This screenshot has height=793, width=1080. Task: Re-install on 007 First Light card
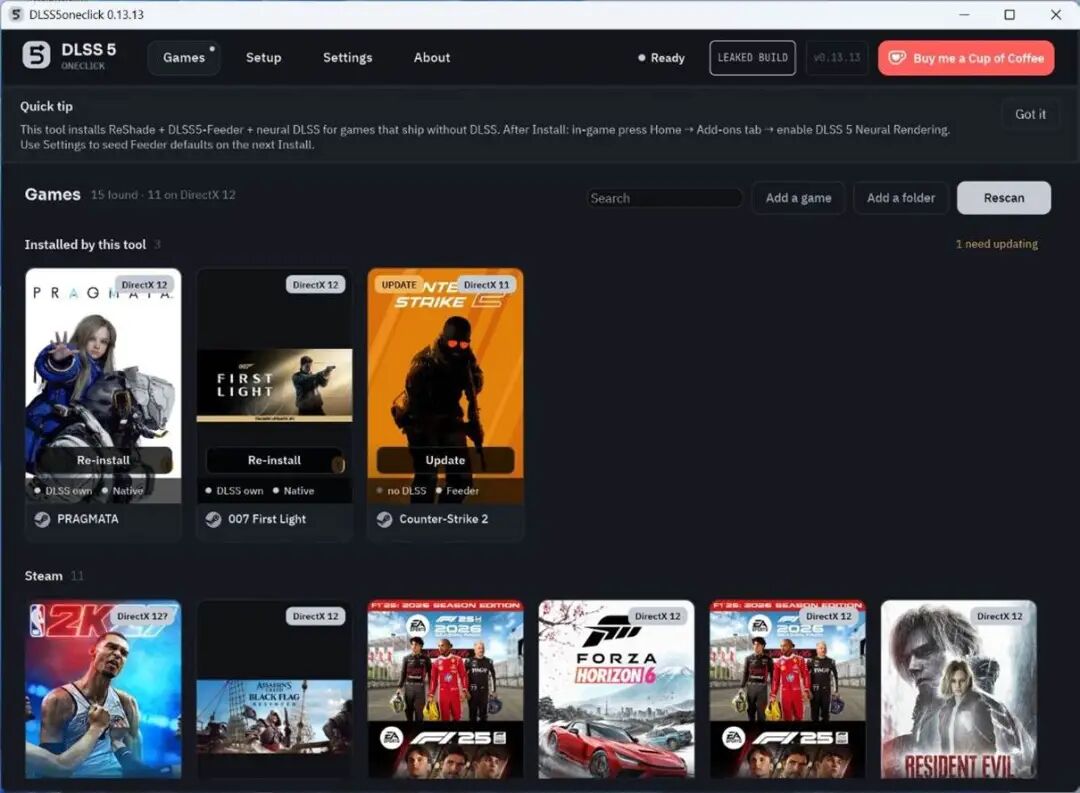click(275, 460)
